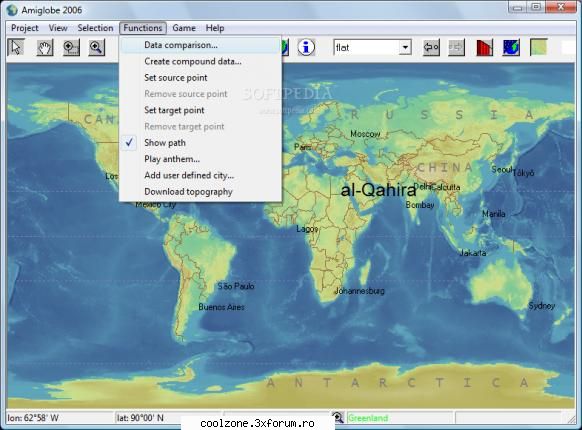The image size is (582, 430).
Task: Click the blue globe view icon
Action: (x=511, y=48)
